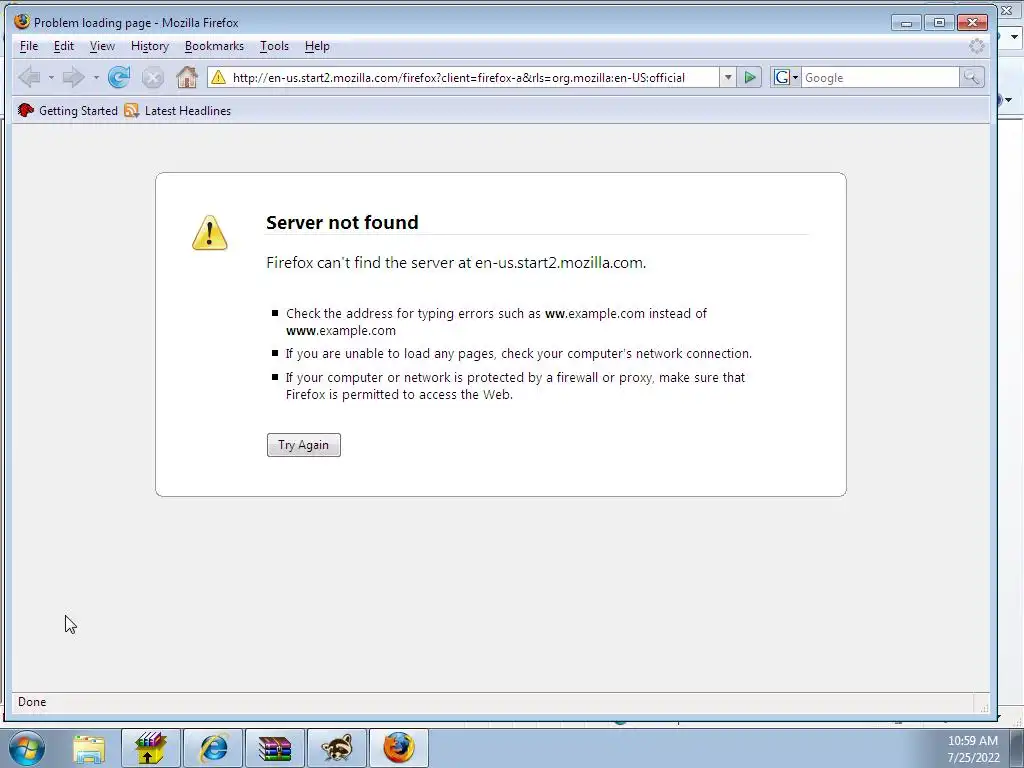Click the green Go arrow button
Viewport: 1024px width, 768px height.
point(750,78)
